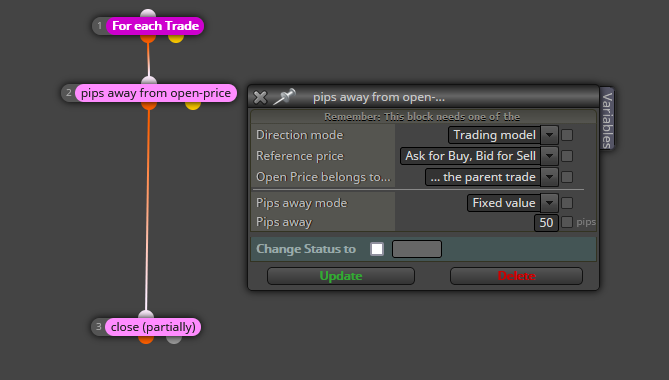The width and height of the screenshot is (669, 380).
Task: Click block number 1 badge
Action: coord(99,26)
